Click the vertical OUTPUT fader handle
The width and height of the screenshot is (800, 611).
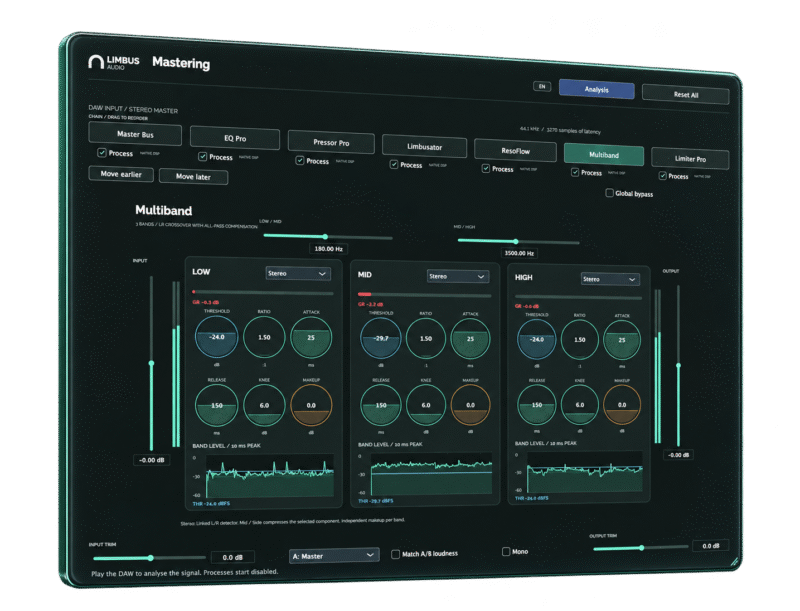click(679, 366)
